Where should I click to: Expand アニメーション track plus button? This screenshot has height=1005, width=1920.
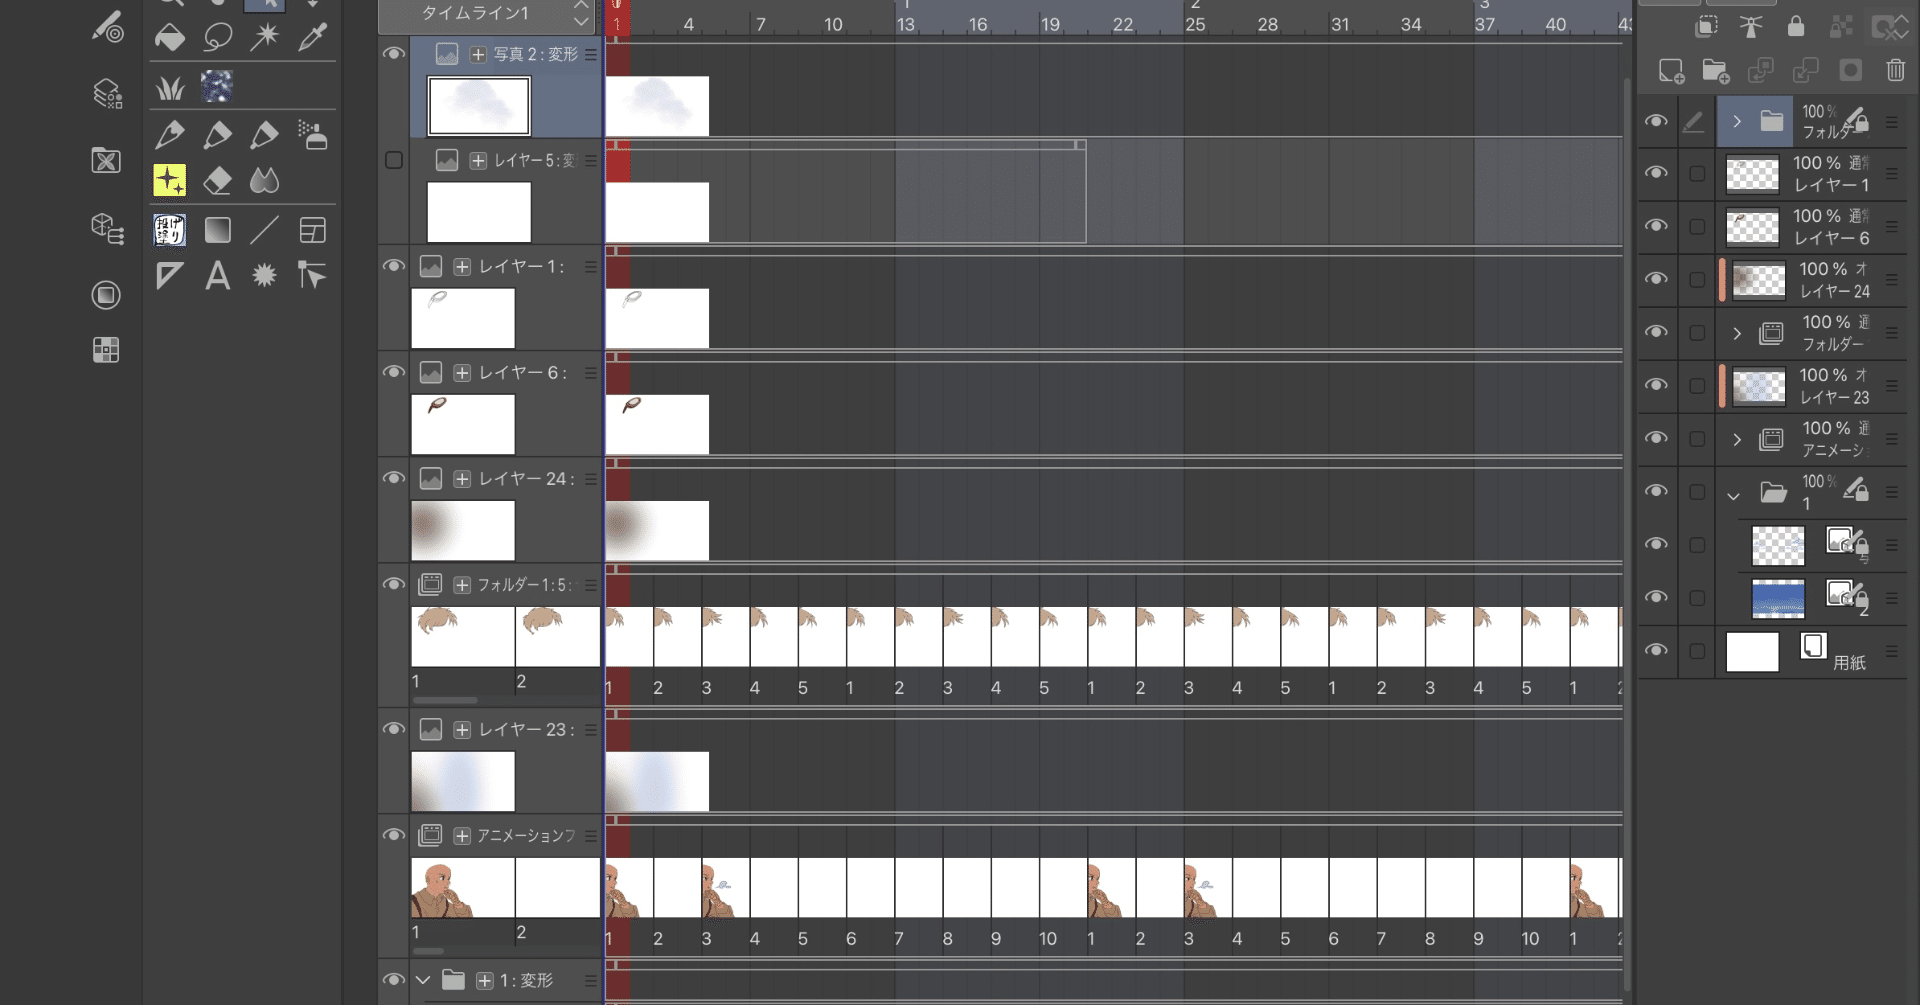coord(462,836)
